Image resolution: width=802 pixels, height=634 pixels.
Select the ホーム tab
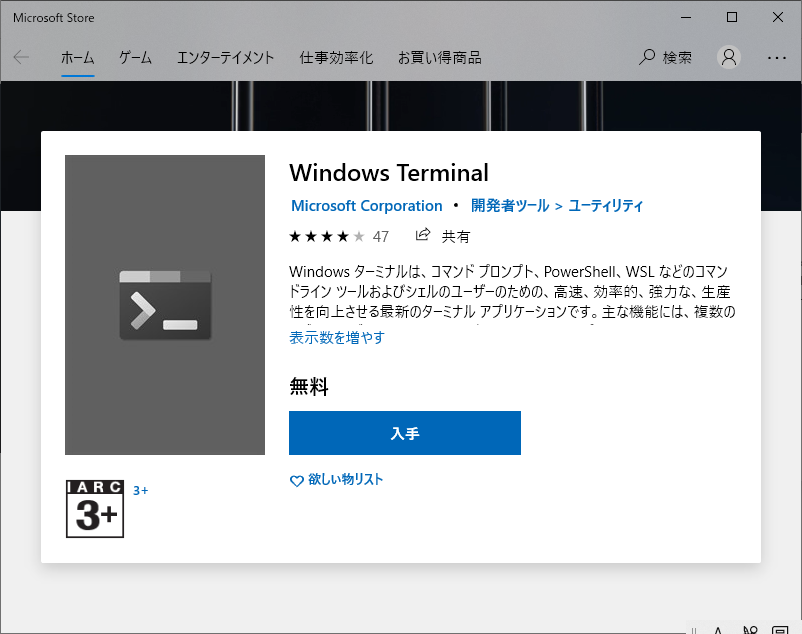(x=77, y=57)
